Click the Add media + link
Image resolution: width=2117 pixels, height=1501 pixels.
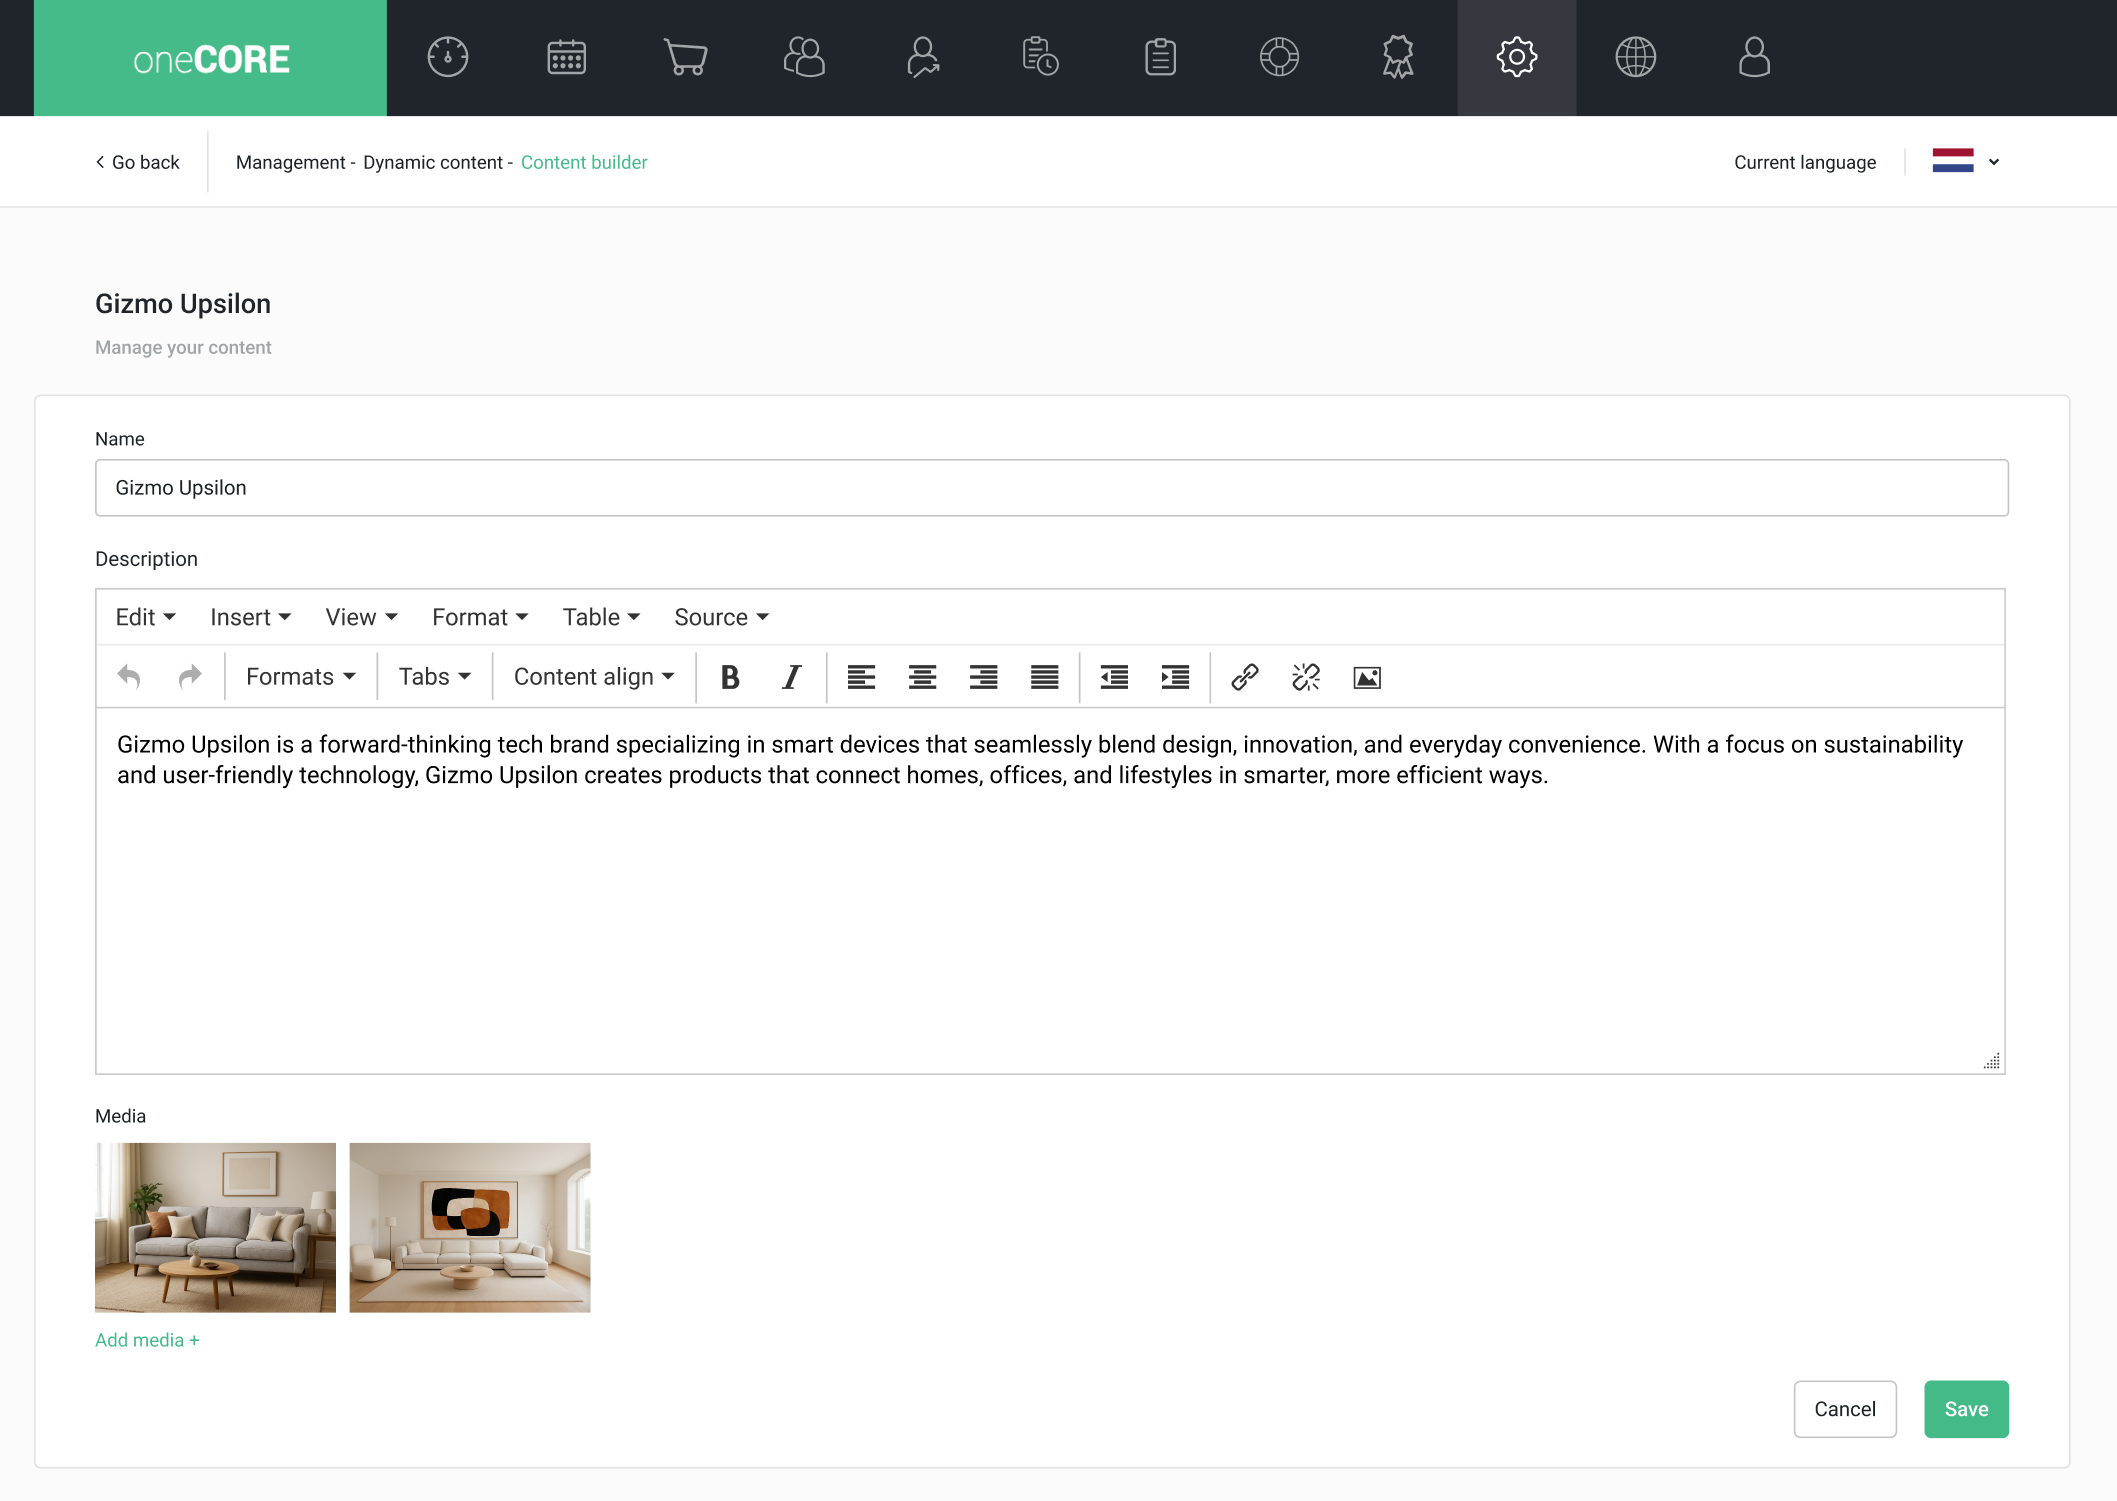(146, 1340)
